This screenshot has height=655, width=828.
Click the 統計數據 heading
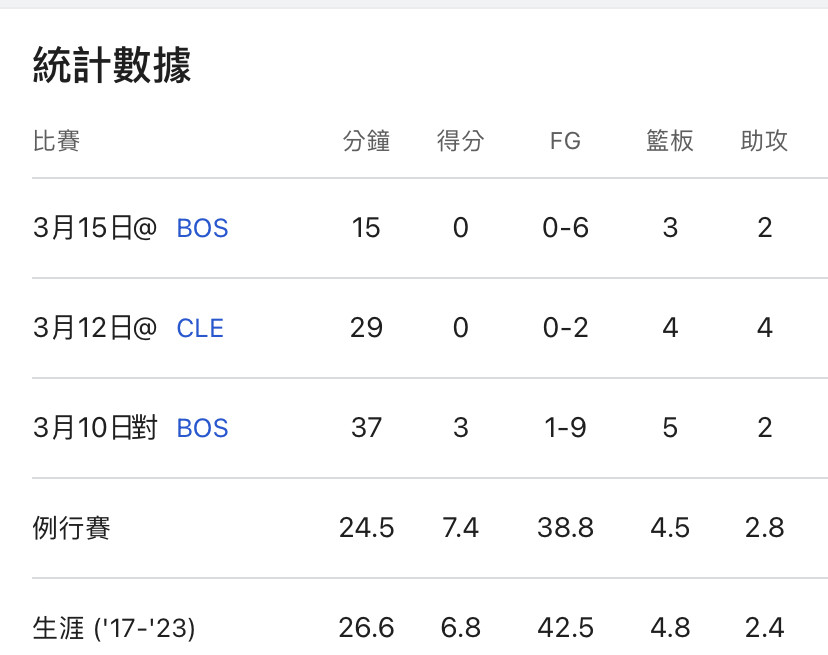(112, 64)
